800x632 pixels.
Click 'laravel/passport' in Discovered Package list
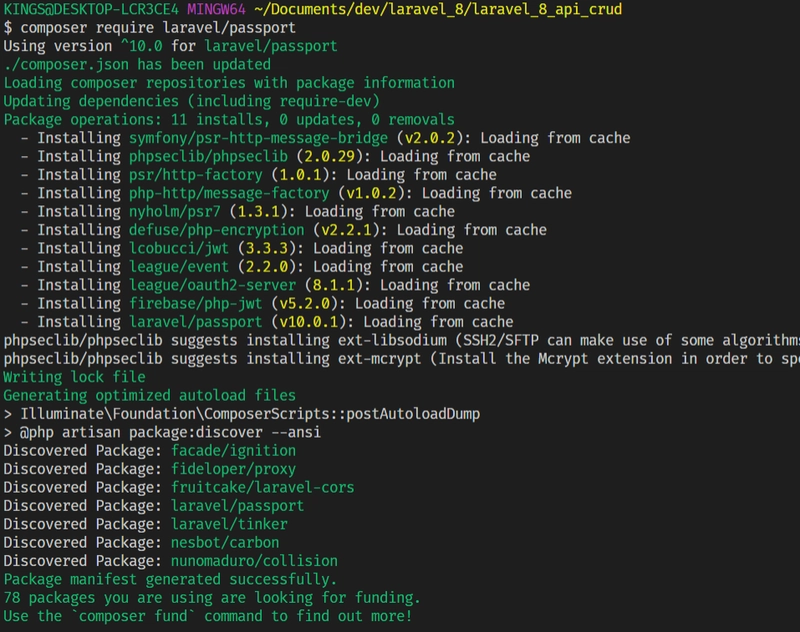click(x=237, y=505)
